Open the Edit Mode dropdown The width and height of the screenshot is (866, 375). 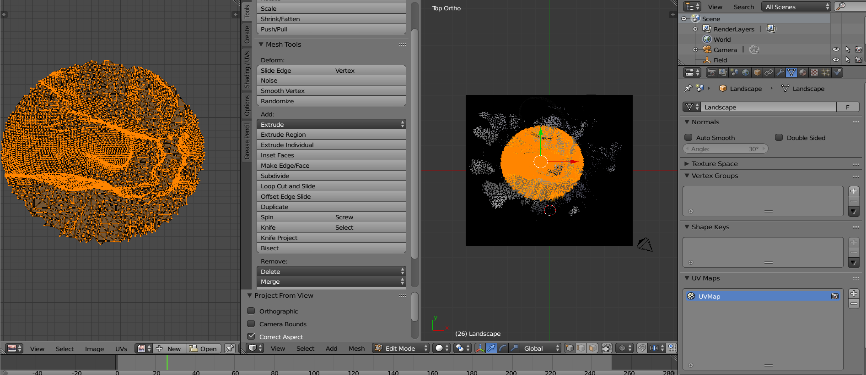click(x=402, y=348)
